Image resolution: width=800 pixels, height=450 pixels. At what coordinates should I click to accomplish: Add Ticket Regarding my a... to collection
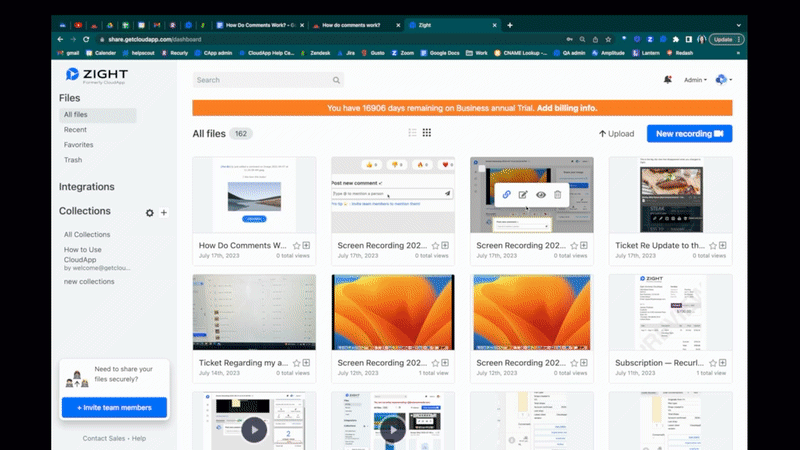(x=306, y=363)
